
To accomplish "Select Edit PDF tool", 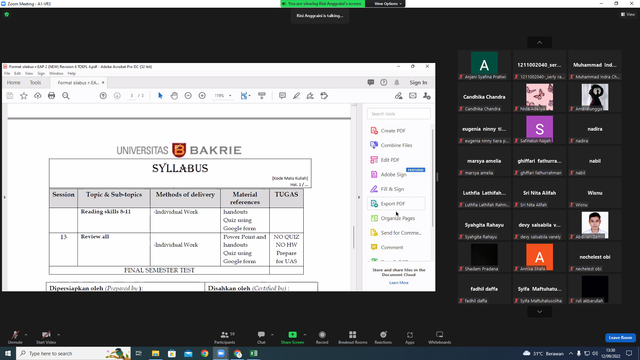I will click(x=385, y=160).
